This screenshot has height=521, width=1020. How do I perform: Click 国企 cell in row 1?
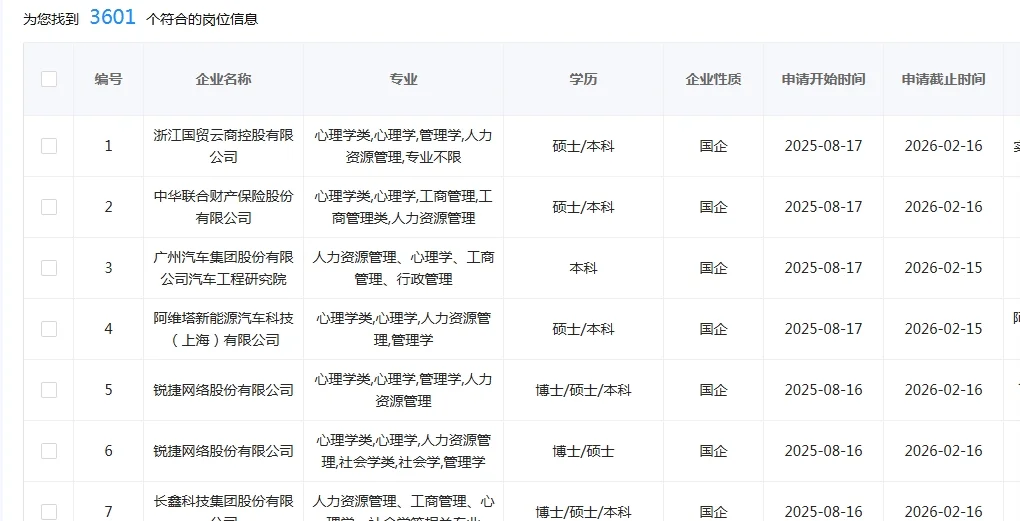pyautogui.click(x=713, y=146)
